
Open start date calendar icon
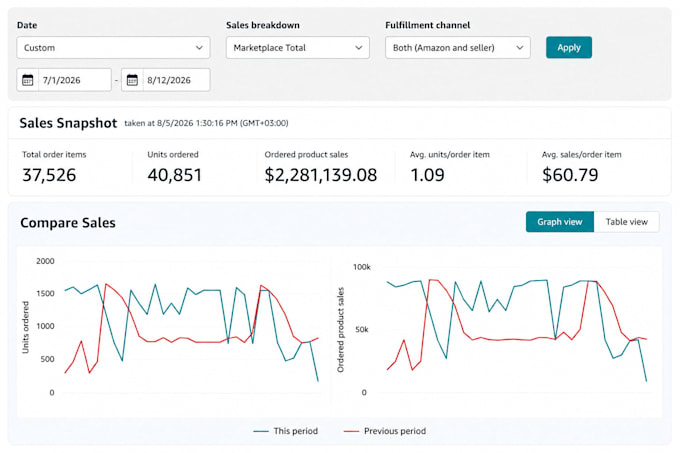tap(27, 80)
